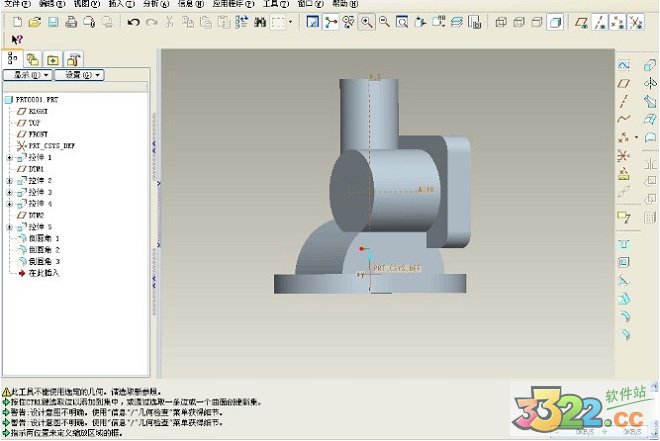The width and height of the screenshot is (660, 441).
Task: Select the Sketch tool in right toolbar
Action: point(623,65)
